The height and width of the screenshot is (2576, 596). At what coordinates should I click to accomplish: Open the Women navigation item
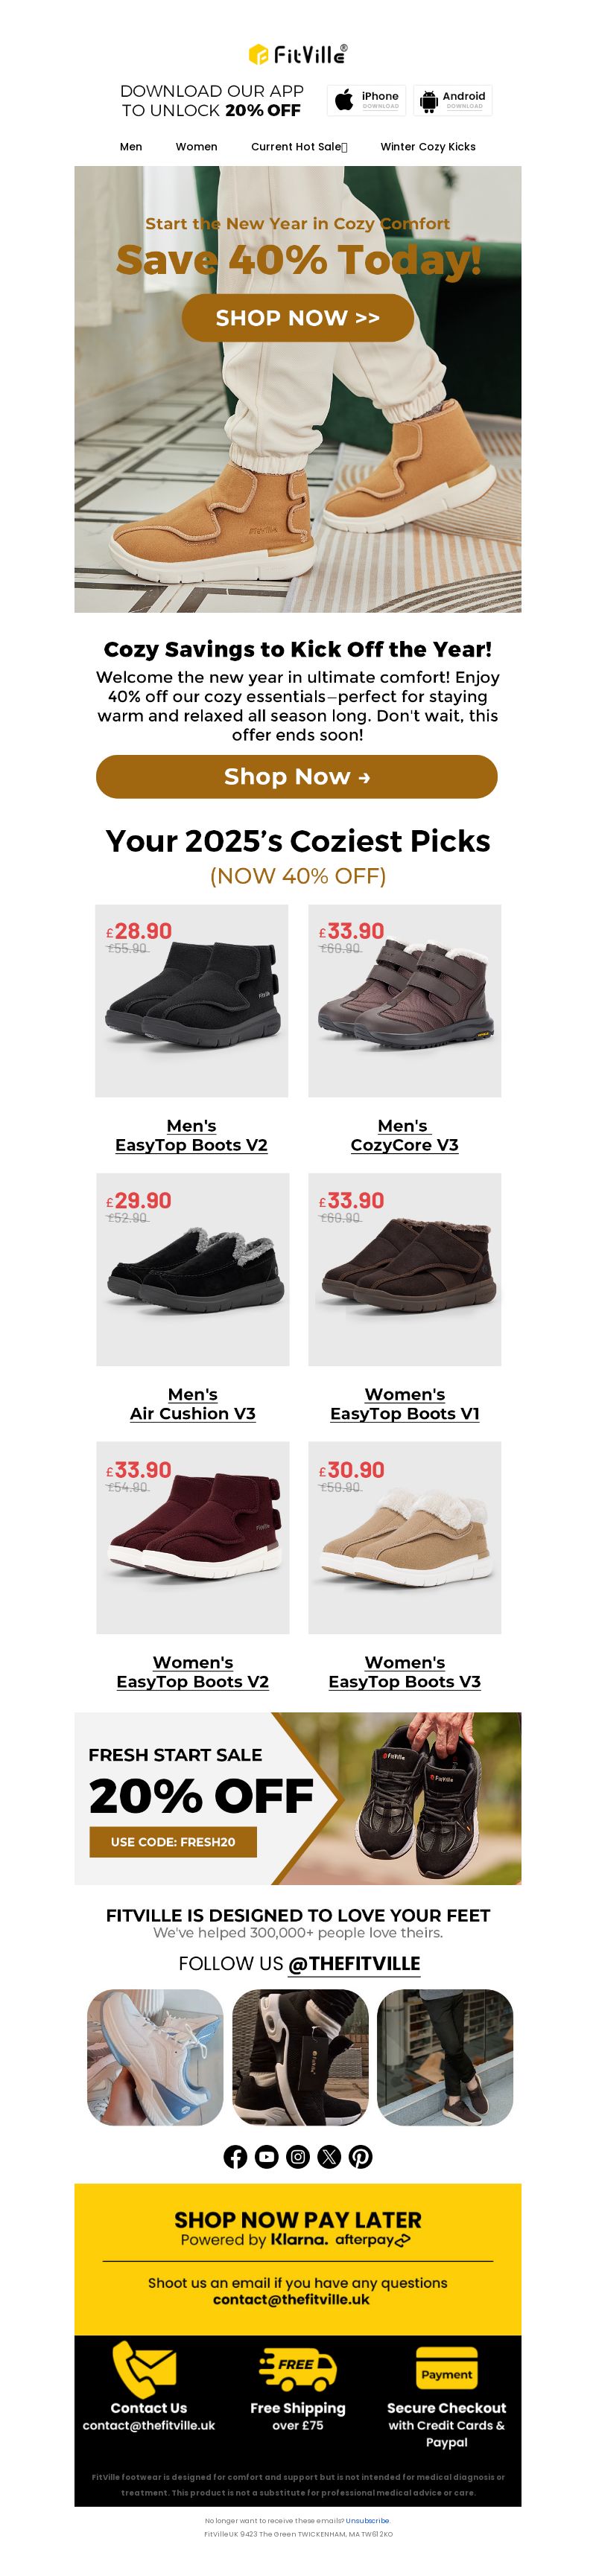click(196, 146)
